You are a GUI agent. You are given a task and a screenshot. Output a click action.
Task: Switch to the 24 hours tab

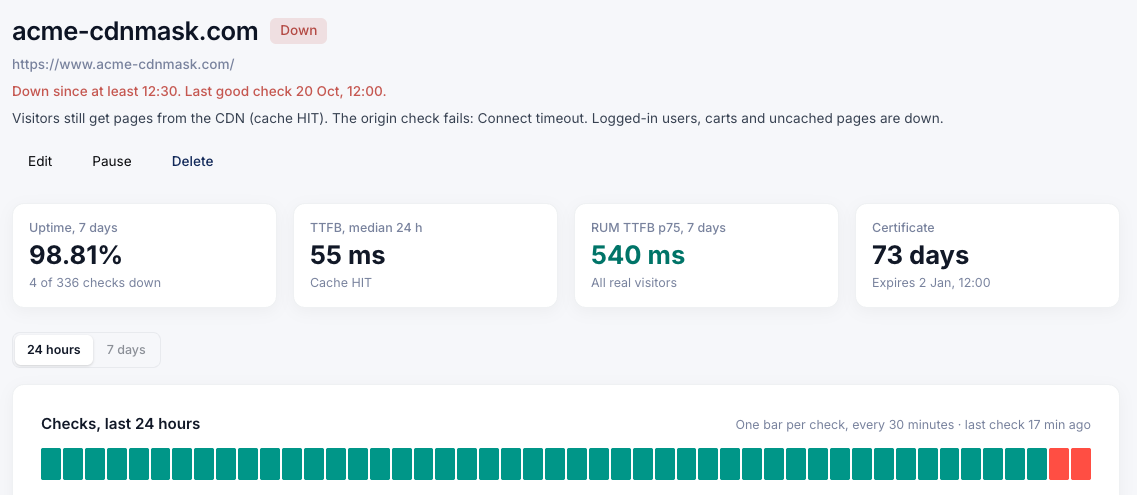coord(54,349)
